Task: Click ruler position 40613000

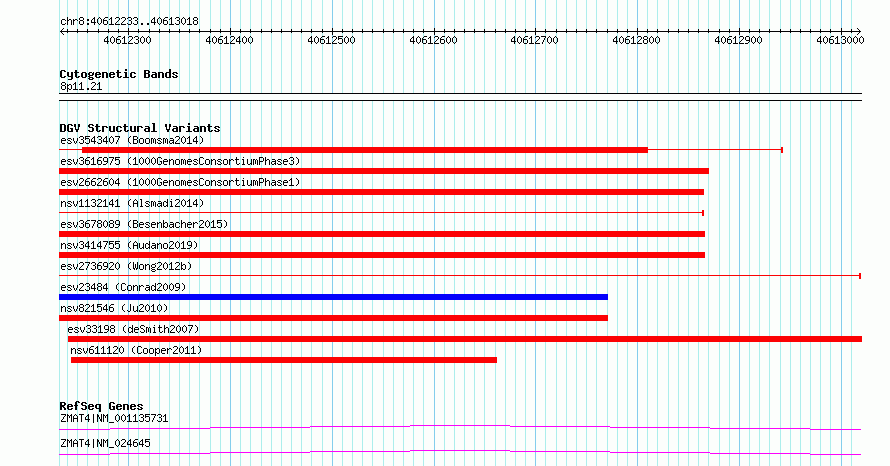Action: point(841,40)
